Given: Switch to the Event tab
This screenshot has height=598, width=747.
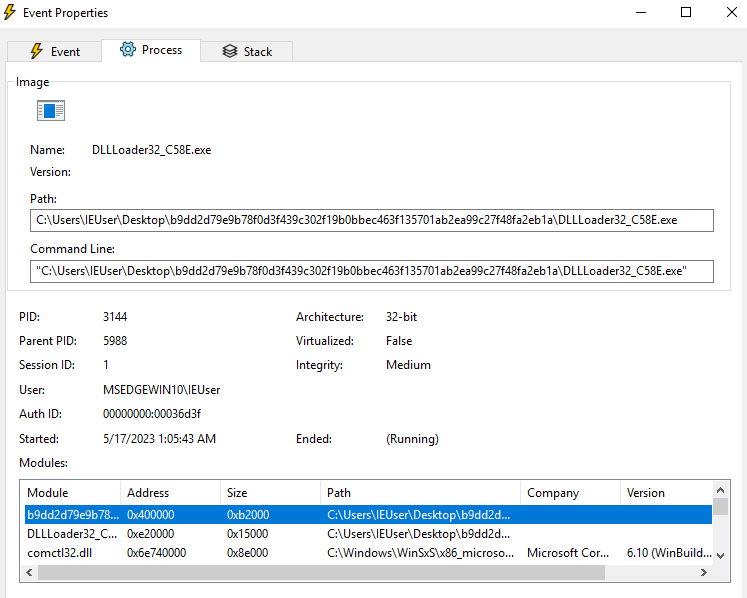Looking at the screenshot, I should (x=54, y=51).
